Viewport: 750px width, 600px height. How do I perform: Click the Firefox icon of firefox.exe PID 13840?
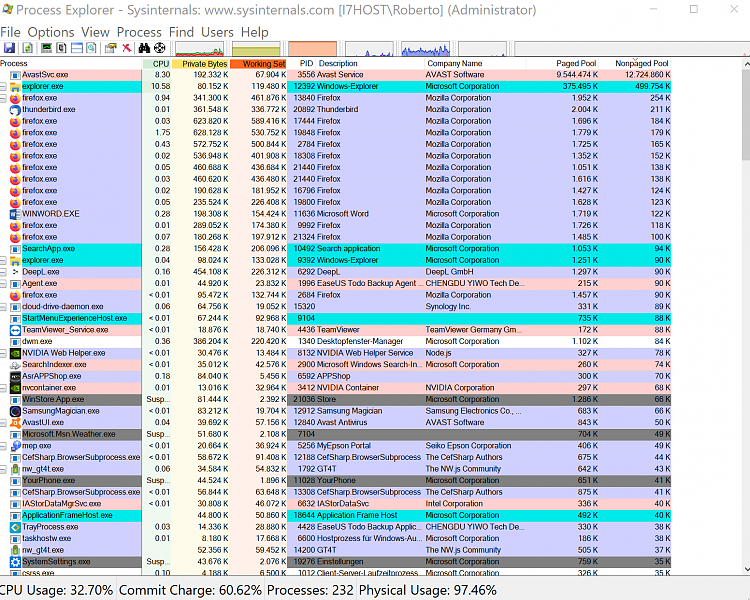pos(15,98)
